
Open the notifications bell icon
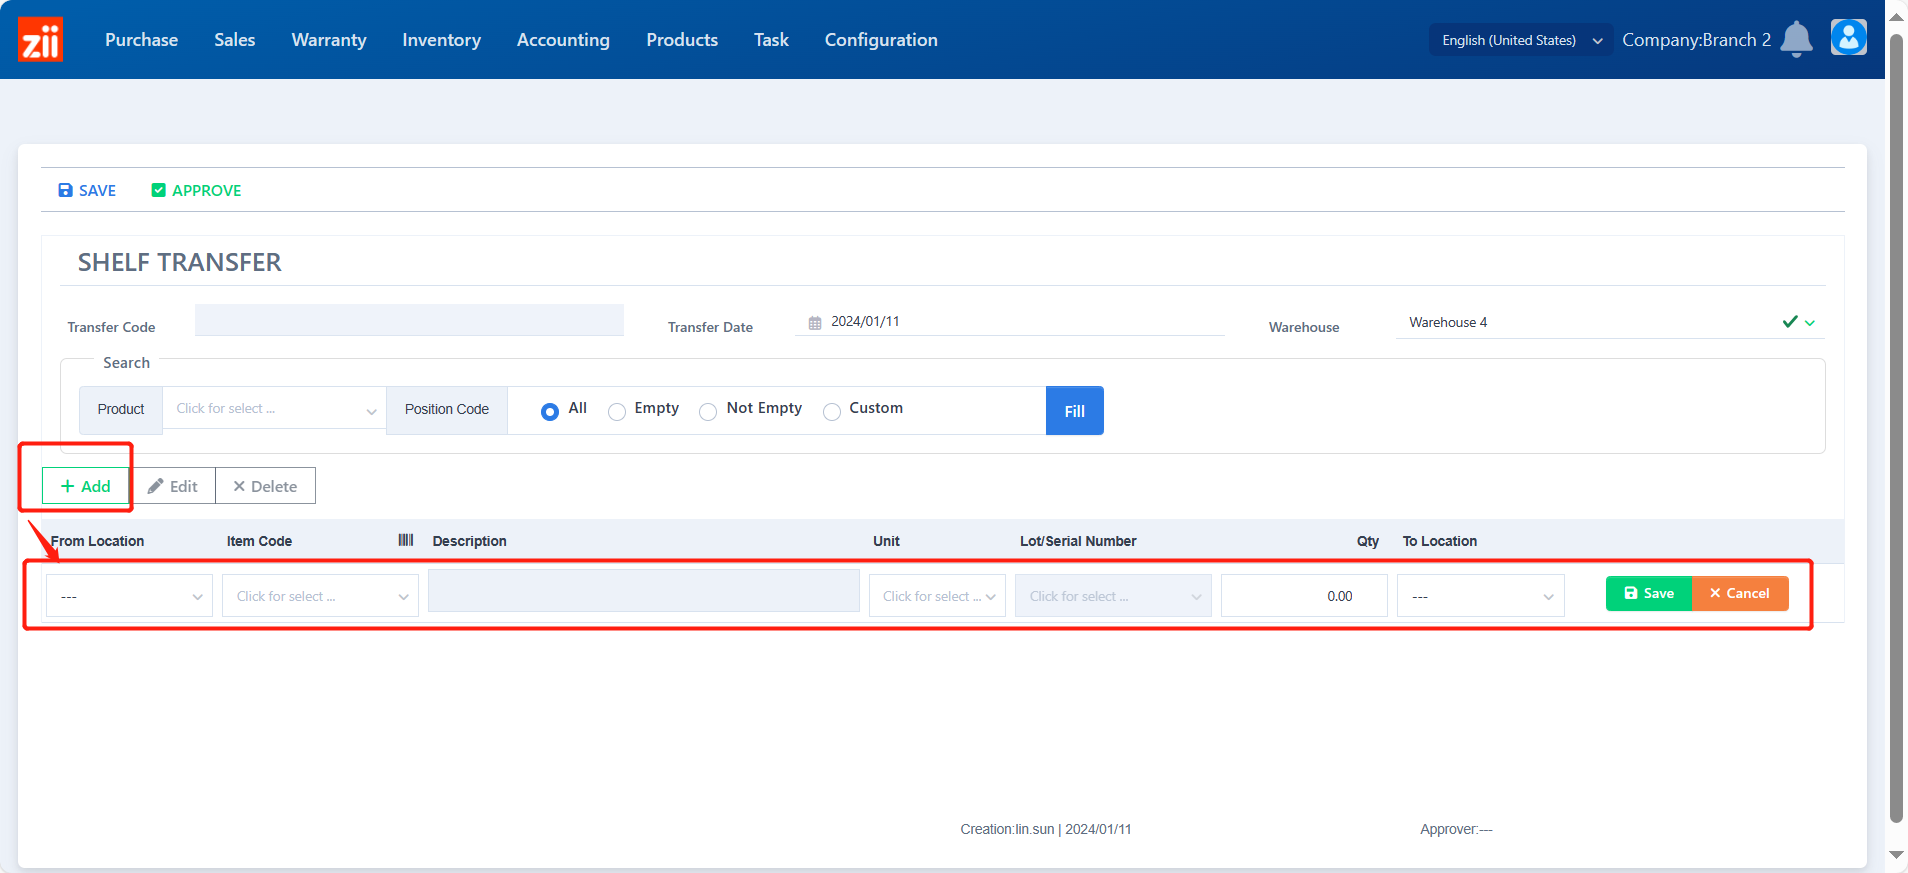[x=1796, y=39]
